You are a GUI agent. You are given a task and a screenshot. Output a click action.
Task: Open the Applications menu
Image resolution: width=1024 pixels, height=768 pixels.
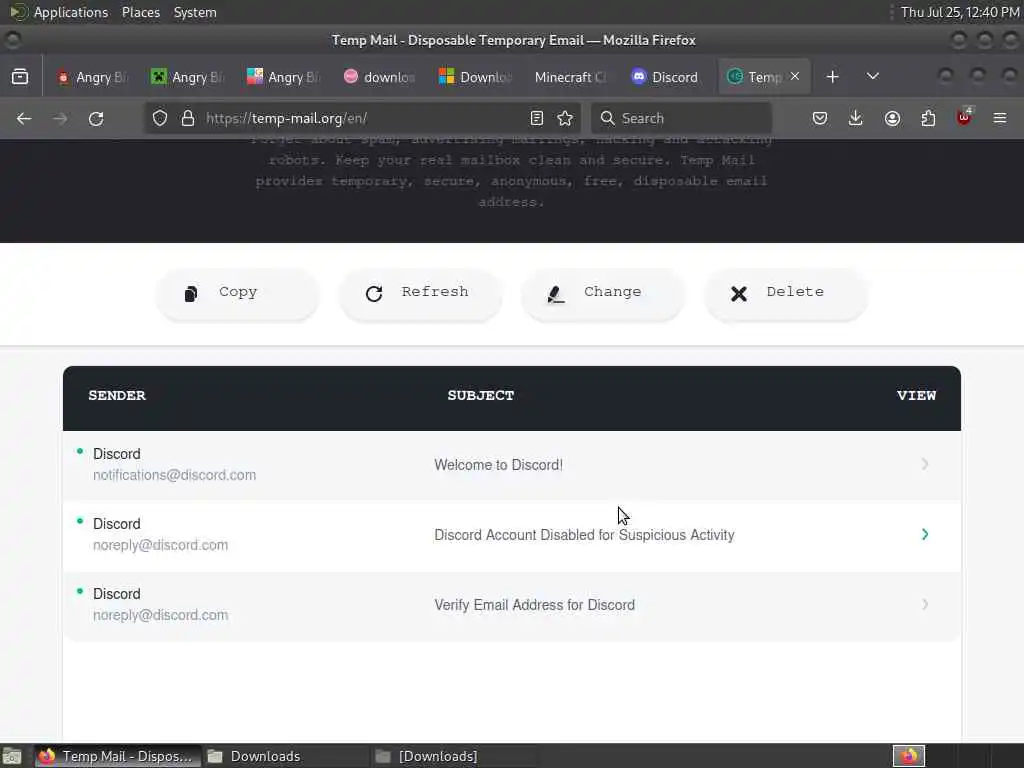click(x=71, y=12)
